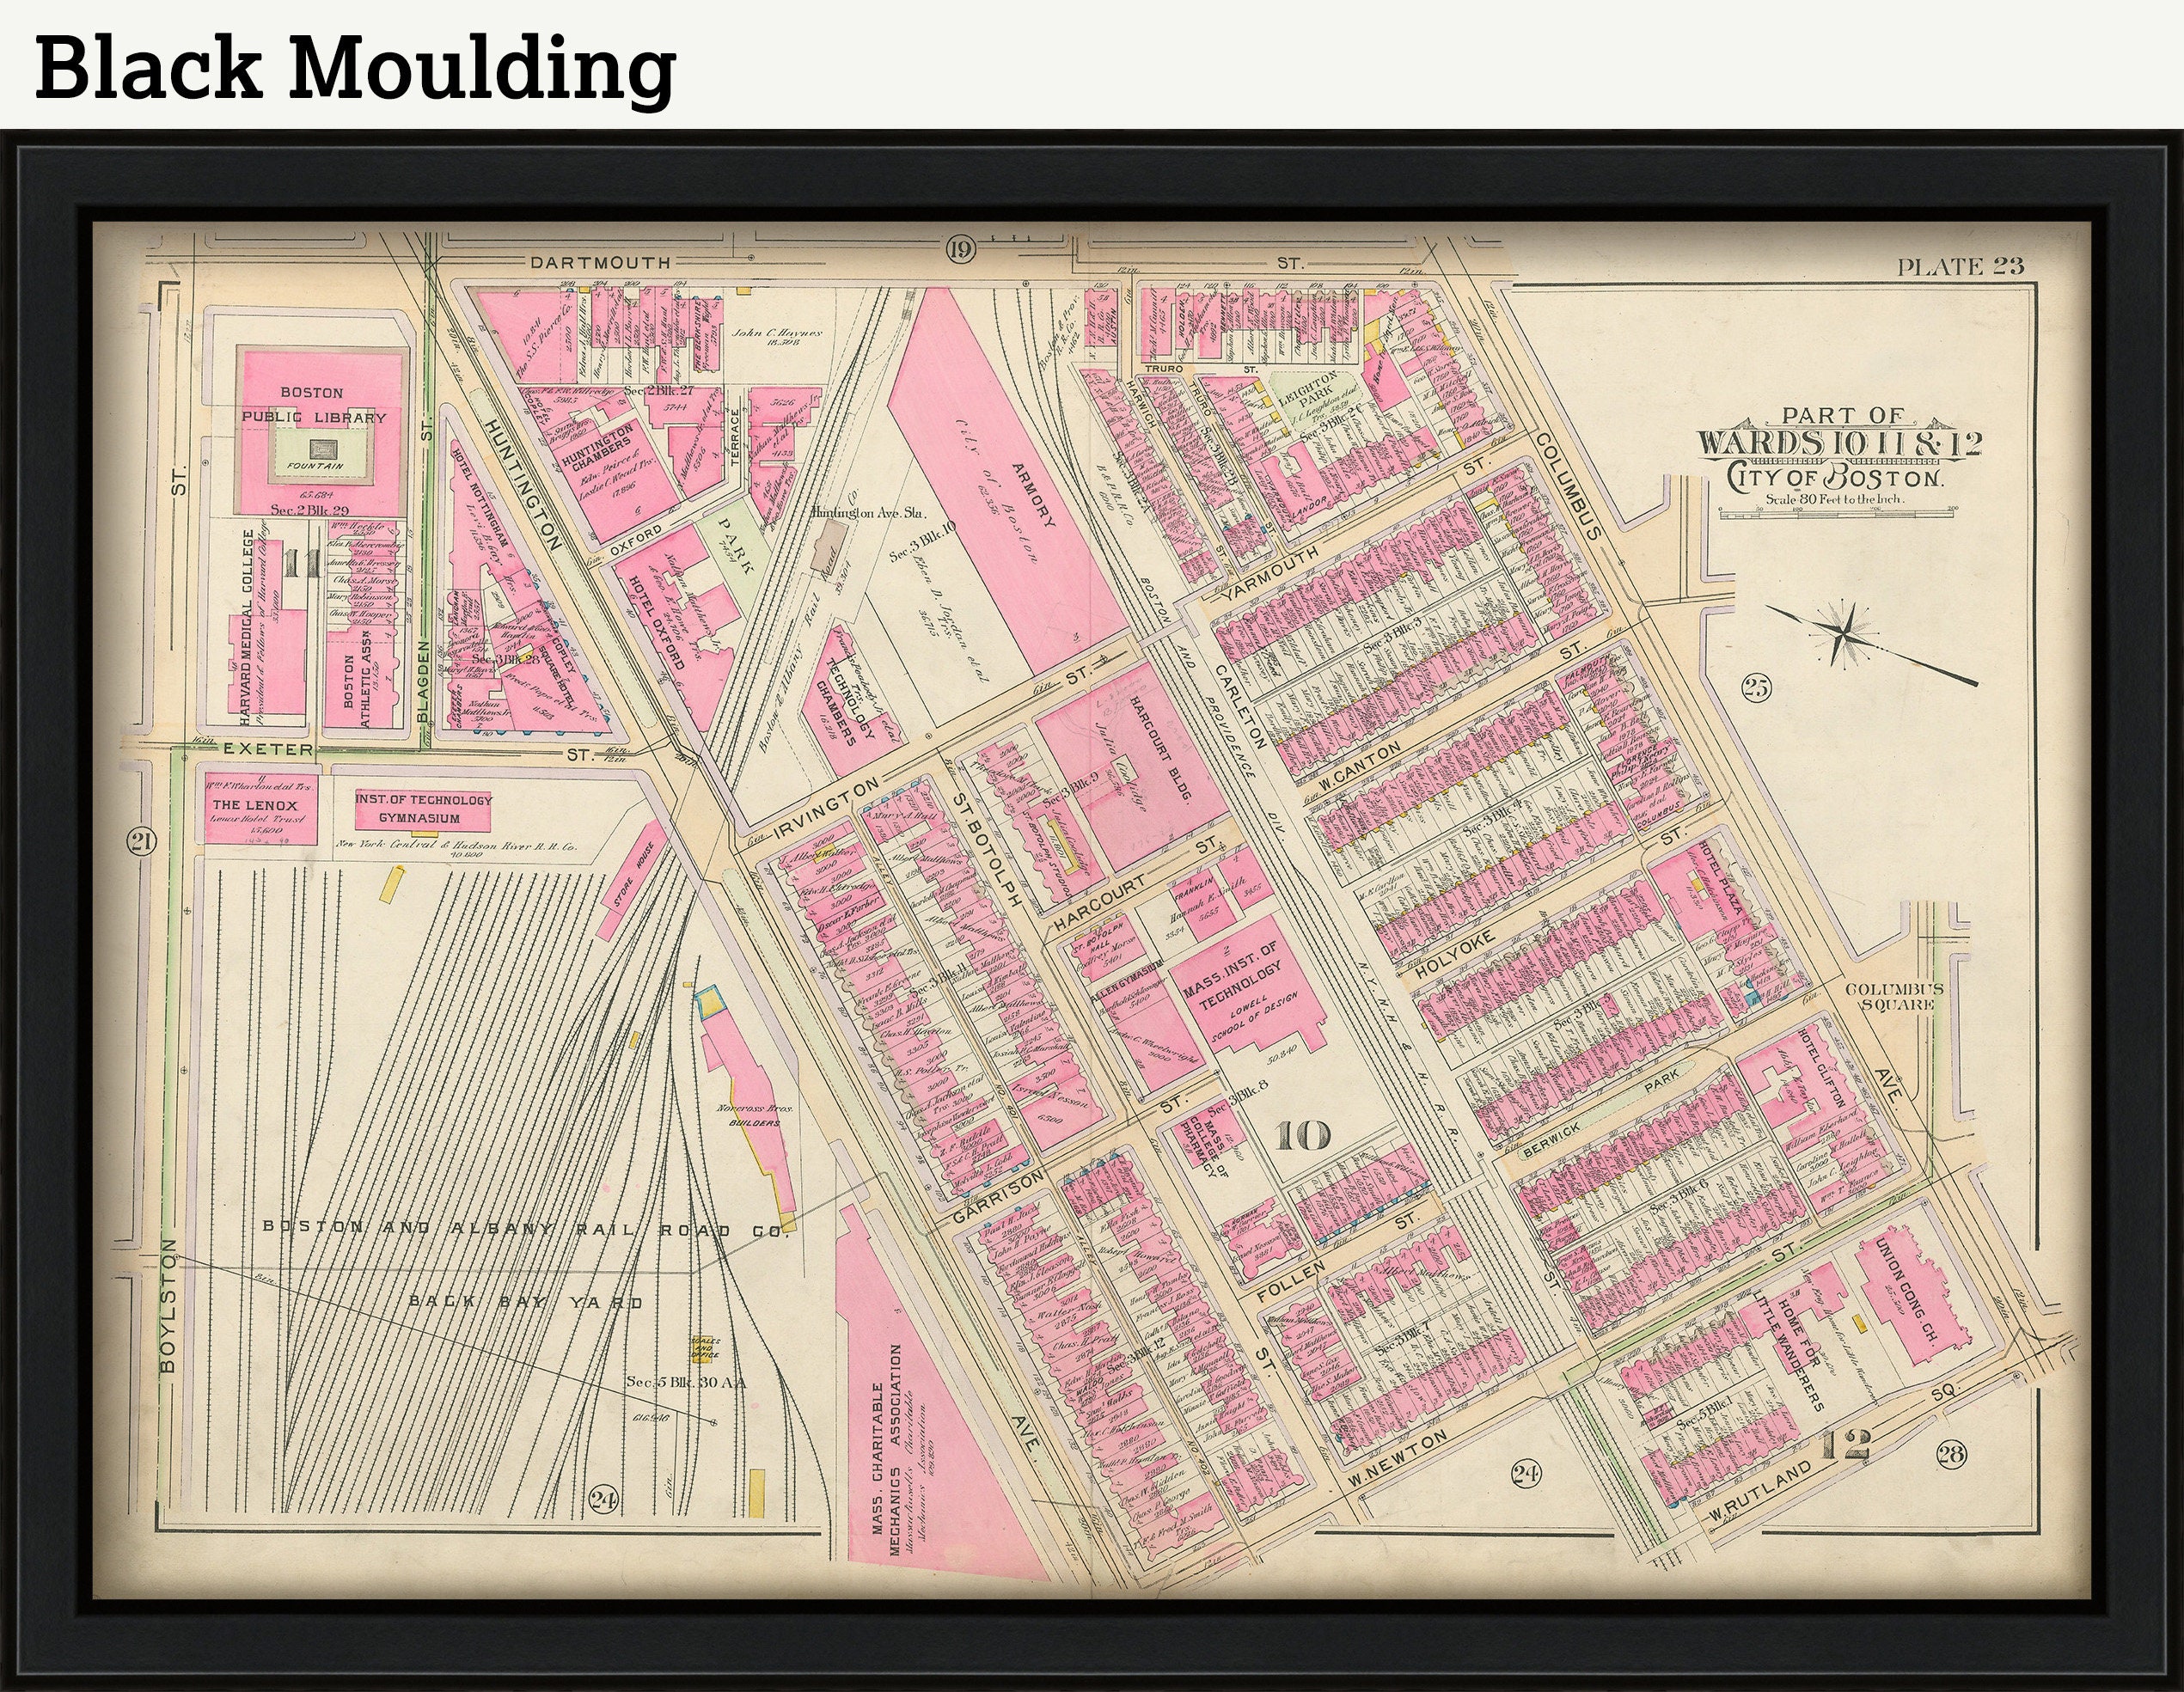This screenshot has height=1692, width=2184.
Task: Select the circled plate number 21
Action: click(x=141, y=841)
